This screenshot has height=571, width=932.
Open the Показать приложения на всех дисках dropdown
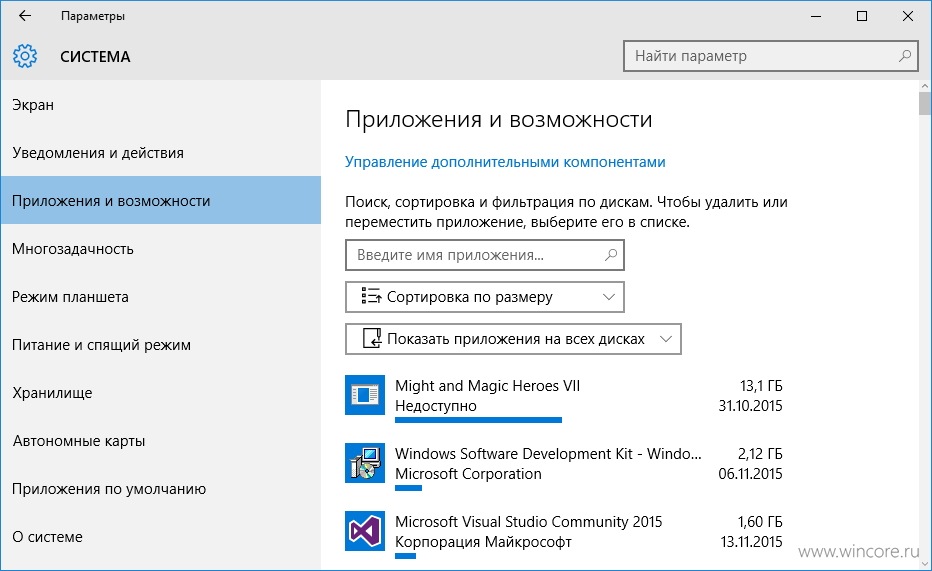coord(513,339)
